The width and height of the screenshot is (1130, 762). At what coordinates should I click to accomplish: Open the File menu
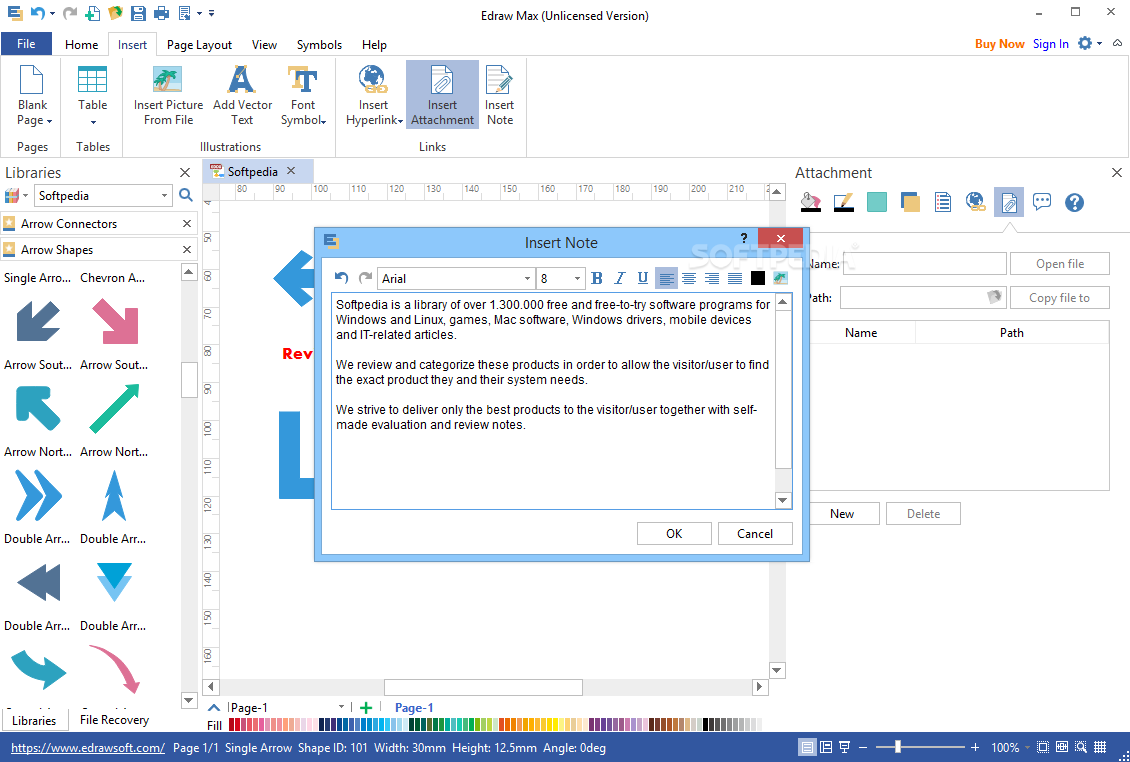click(26, 44)
